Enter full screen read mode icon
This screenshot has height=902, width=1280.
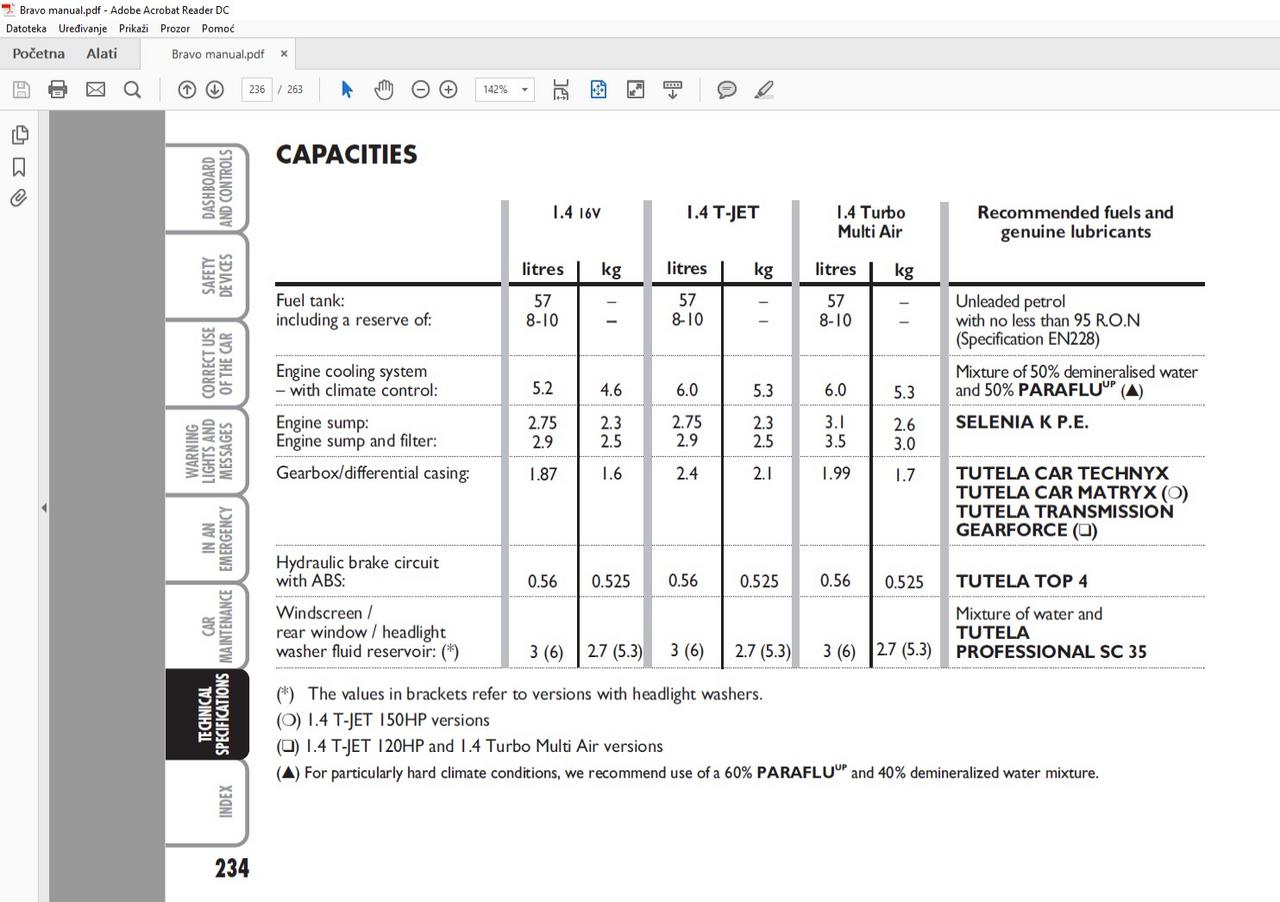click(x=635, y=89)
